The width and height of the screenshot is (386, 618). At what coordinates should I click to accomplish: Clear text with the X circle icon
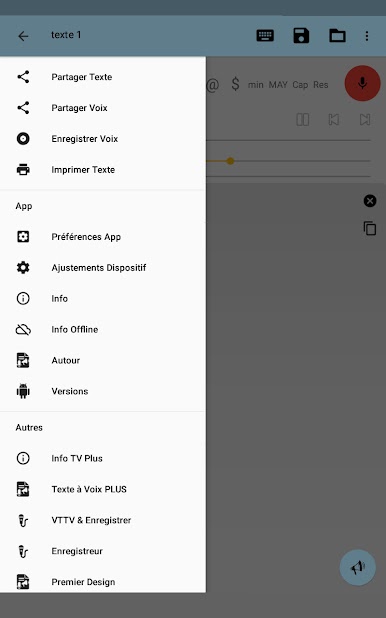coord(370,201)
